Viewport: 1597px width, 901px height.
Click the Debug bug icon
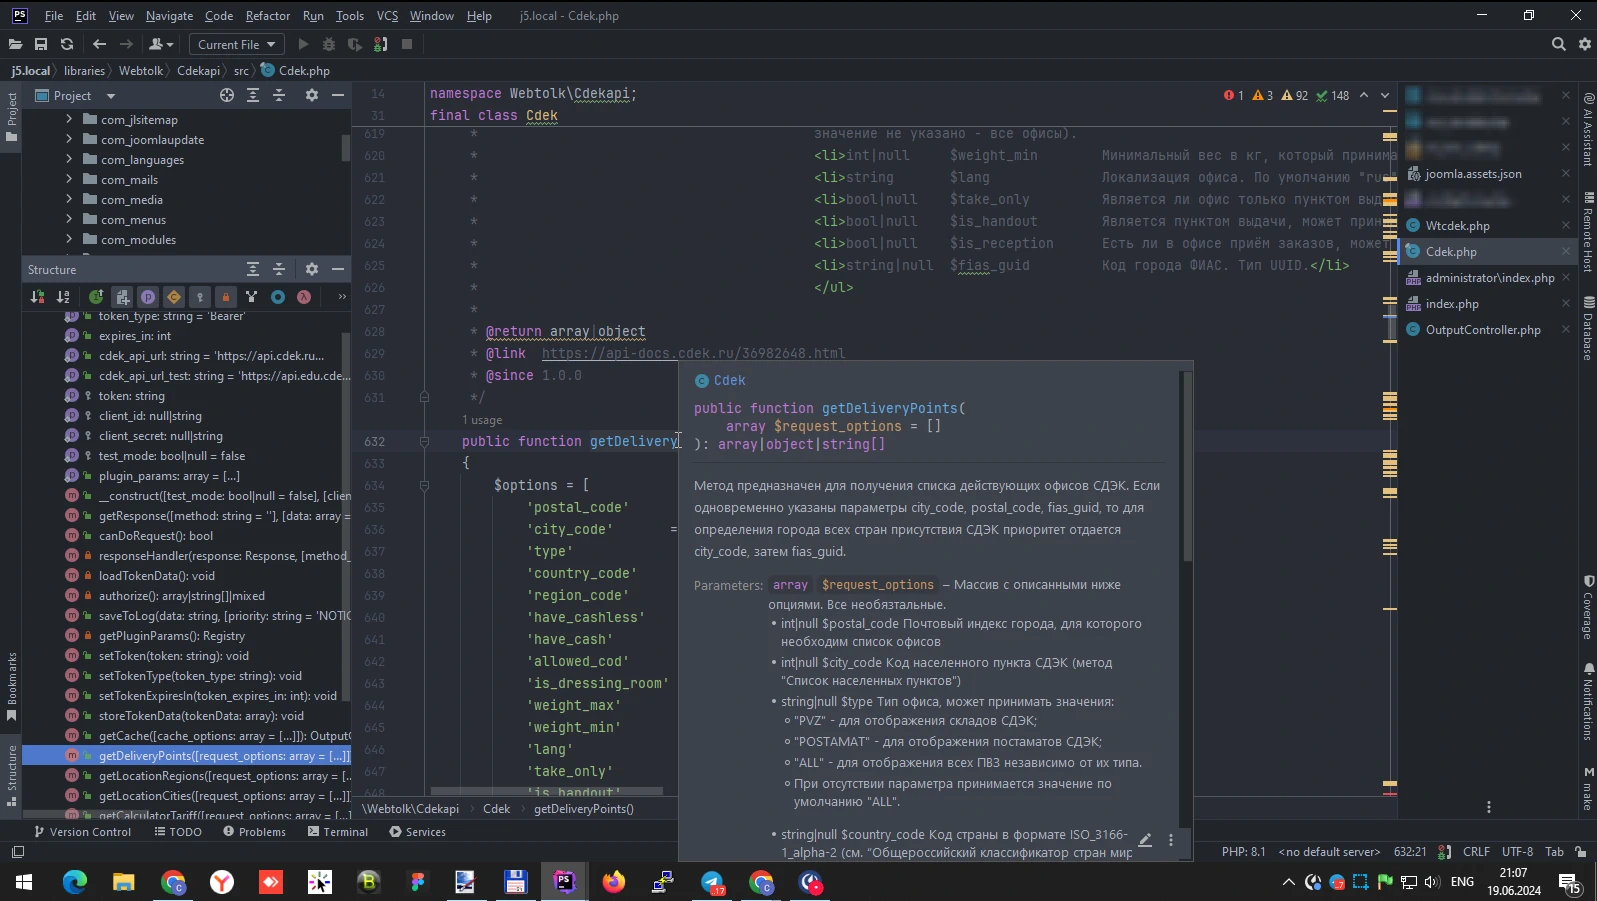coord(329,44)
